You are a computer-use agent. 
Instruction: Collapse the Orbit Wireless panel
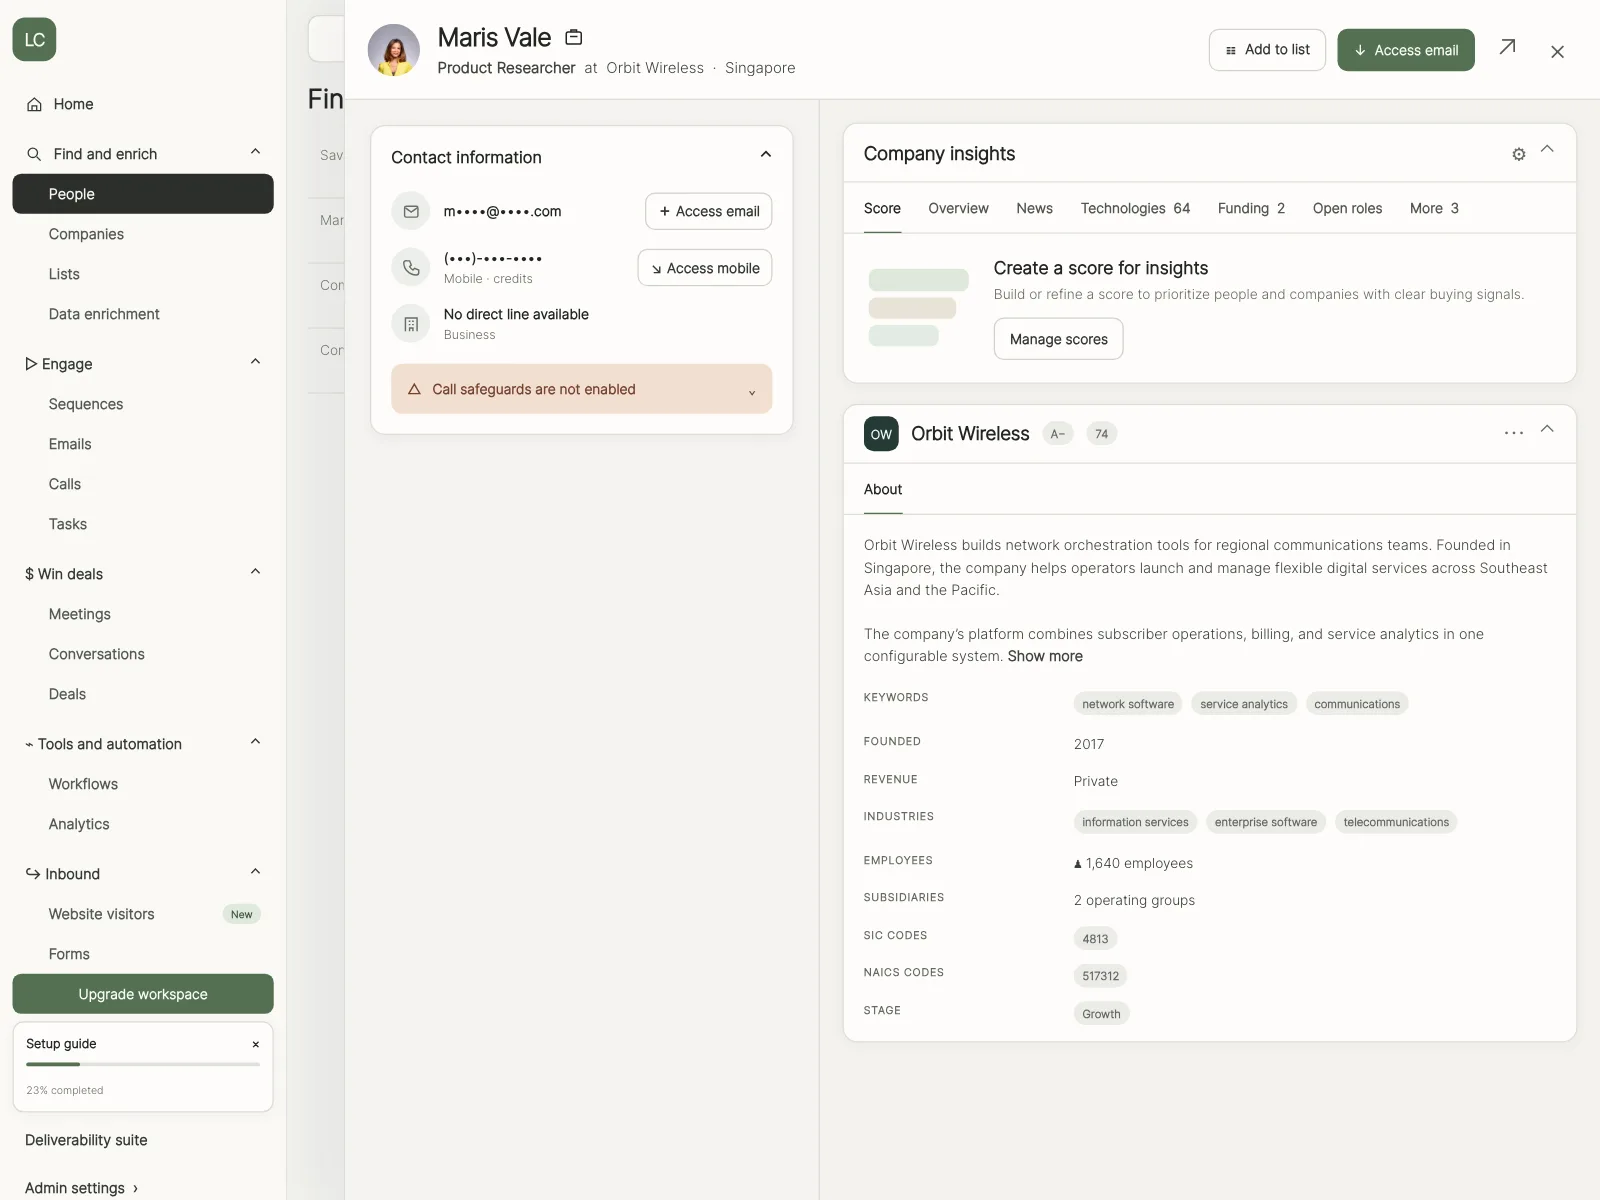(1547, 429)
